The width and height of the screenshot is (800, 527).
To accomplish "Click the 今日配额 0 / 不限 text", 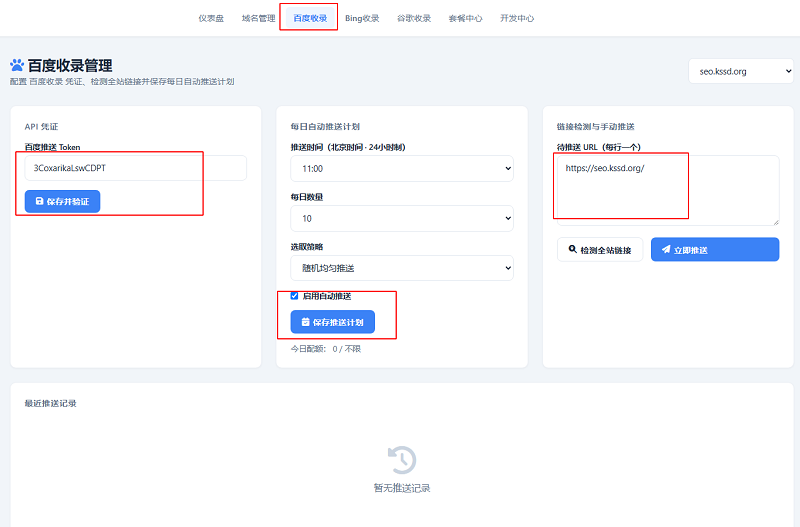I will (326, 349).
